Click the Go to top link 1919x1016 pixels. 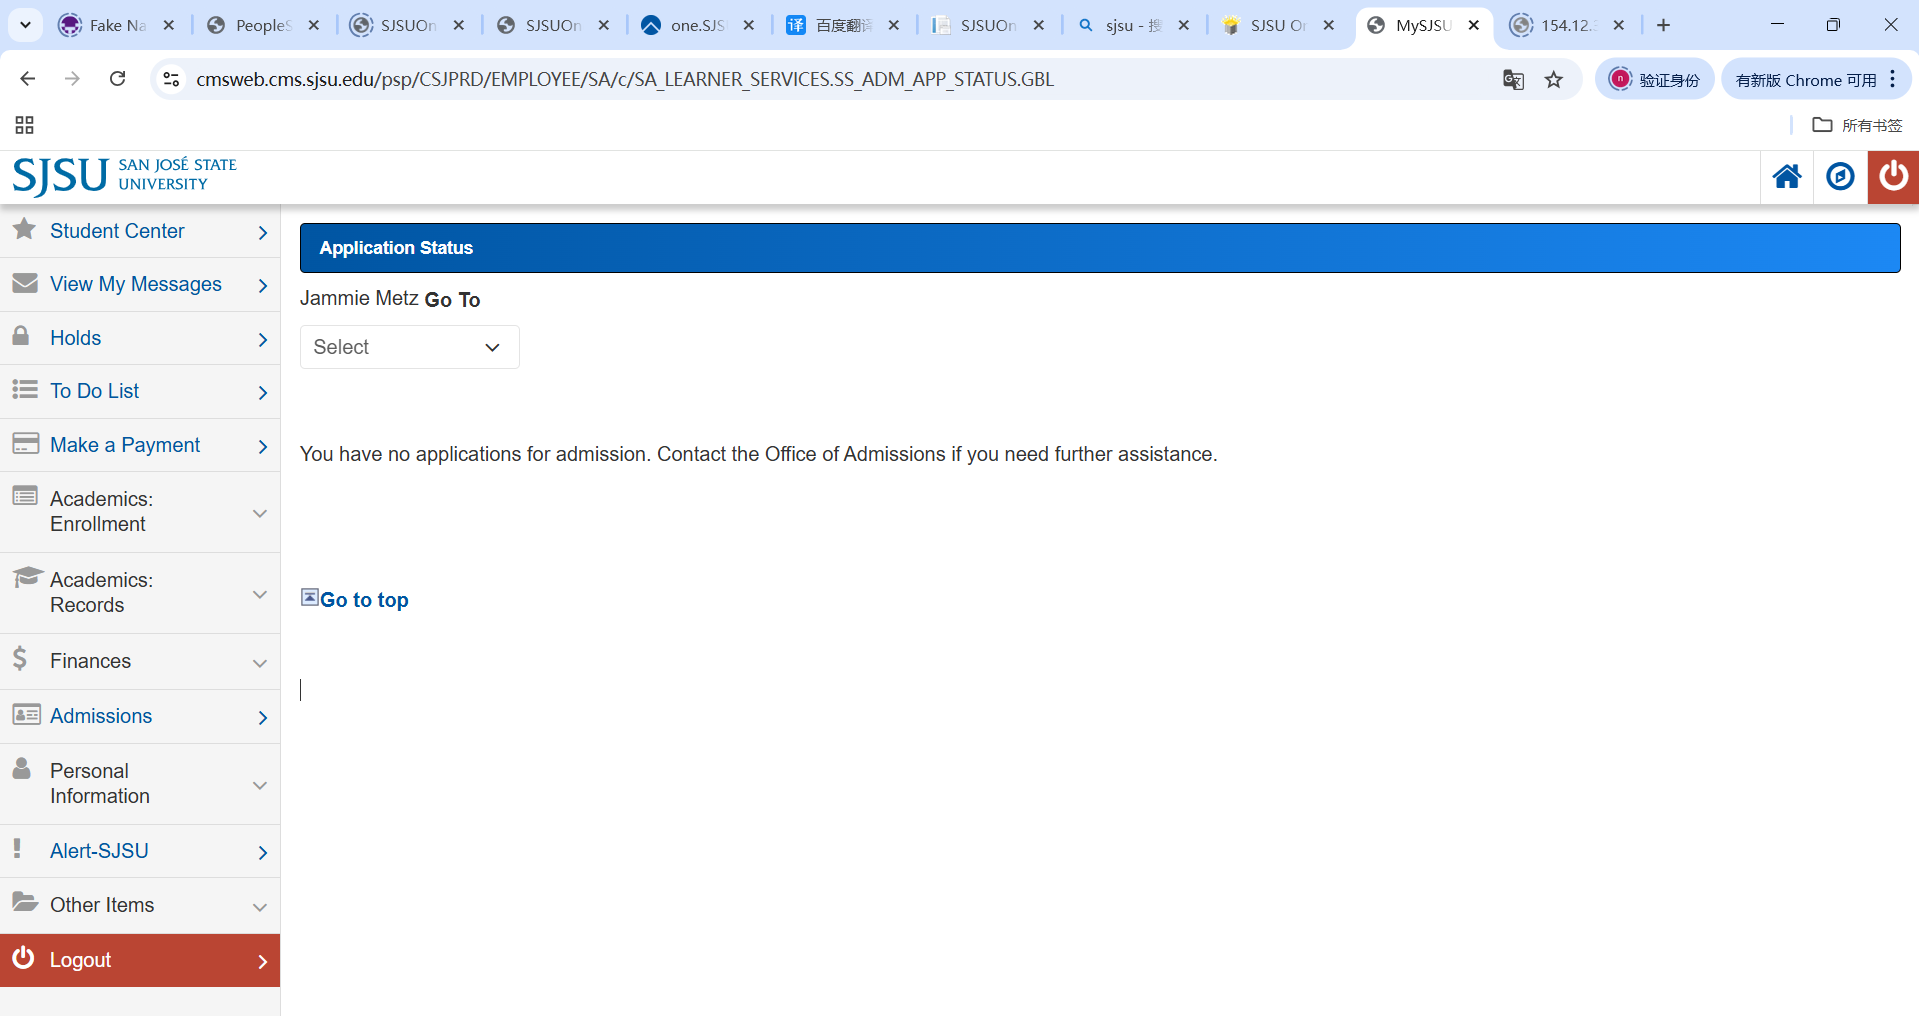(x=364, y=600)
